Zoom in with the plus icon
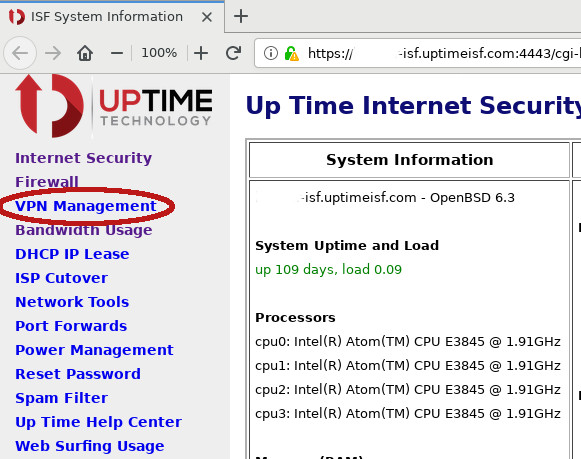This screenshot has height=459, width=581. pos(201,53)
